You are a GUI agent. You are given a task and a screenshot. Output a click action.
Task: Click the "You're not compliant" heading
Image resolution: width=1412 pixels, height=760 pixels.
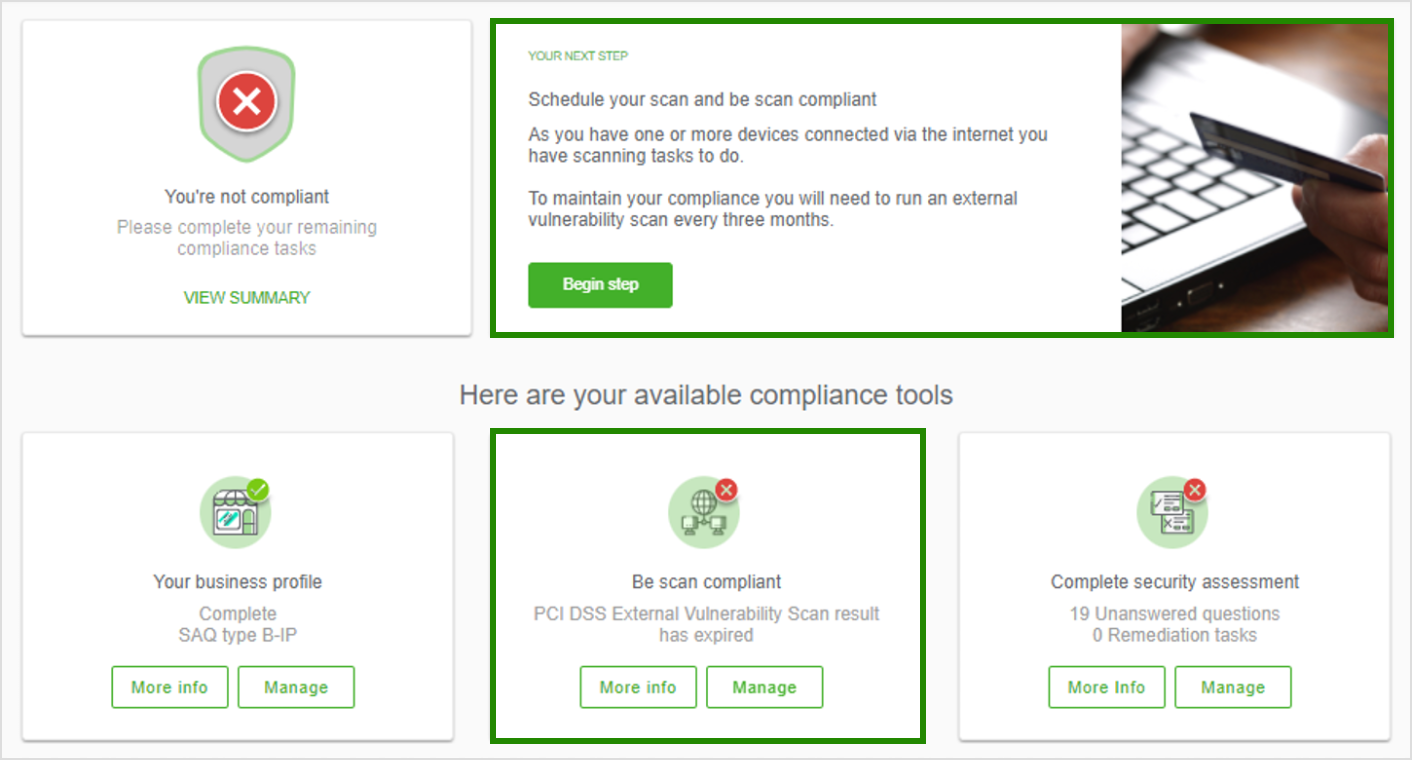(247, 197)
